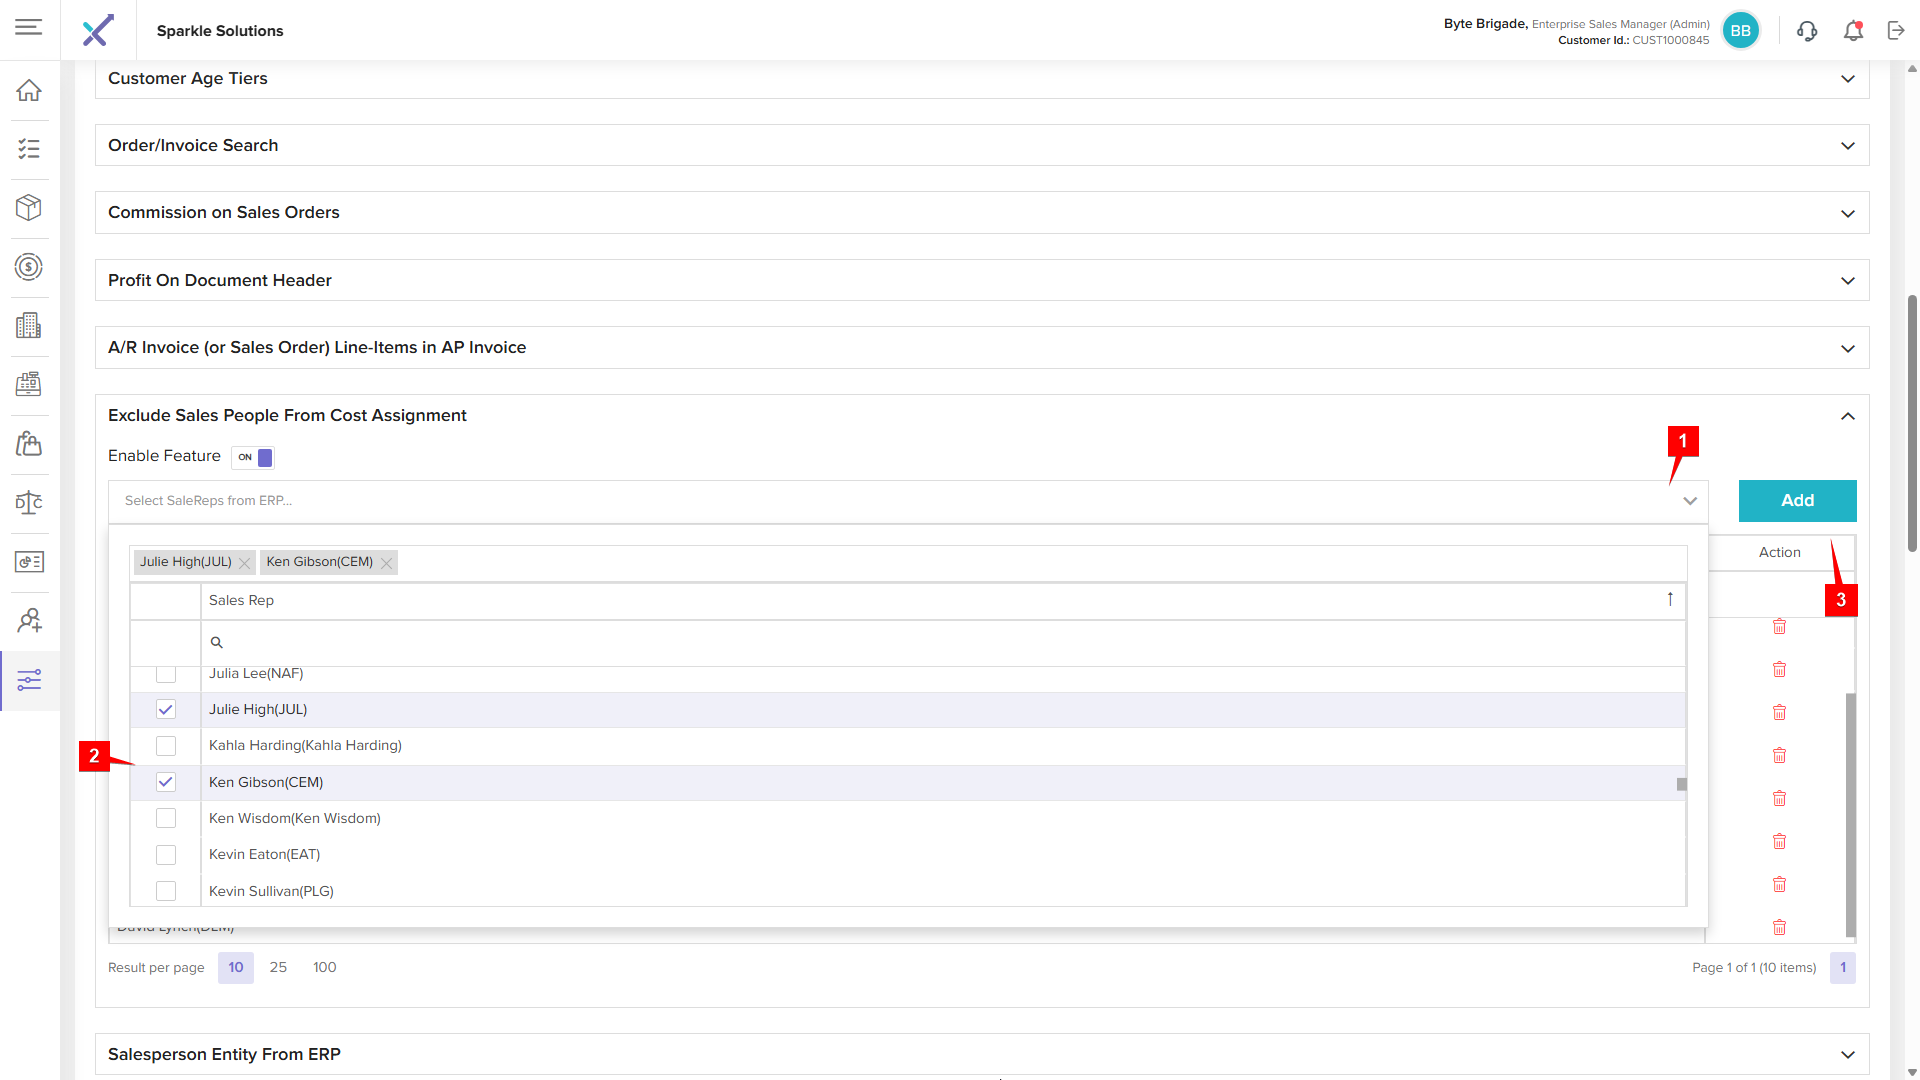This screenshot has width=1920, height=1080.
Task: Click the Sales Rep sort arrow
Action: click(1670, 600)
